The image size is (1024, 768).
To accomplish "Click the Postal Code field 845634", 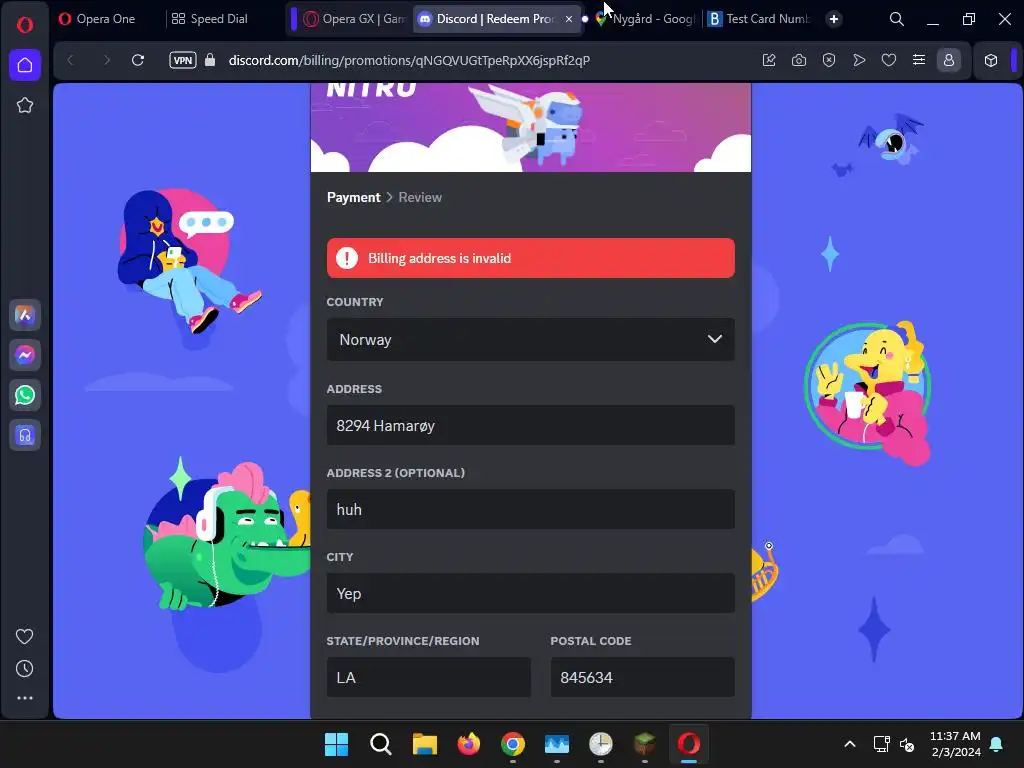I will pyautogui.click(x=643, y=677).
